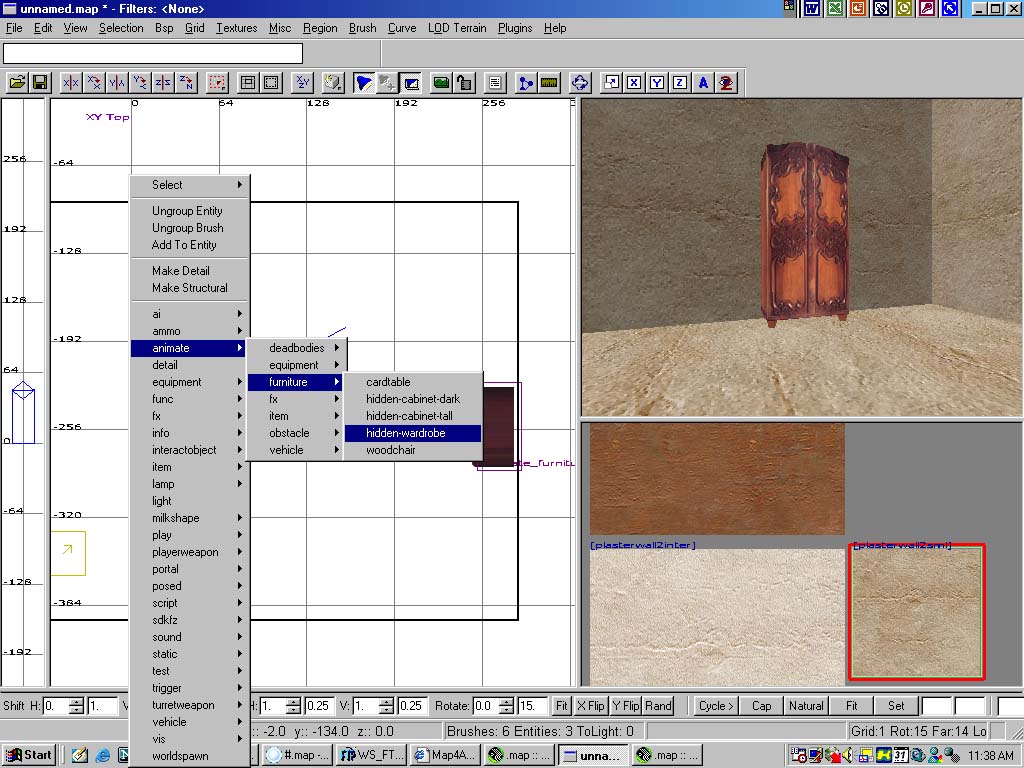Click the Rotate value input field
Screen dimensions: 1024x768
(483, 705)
